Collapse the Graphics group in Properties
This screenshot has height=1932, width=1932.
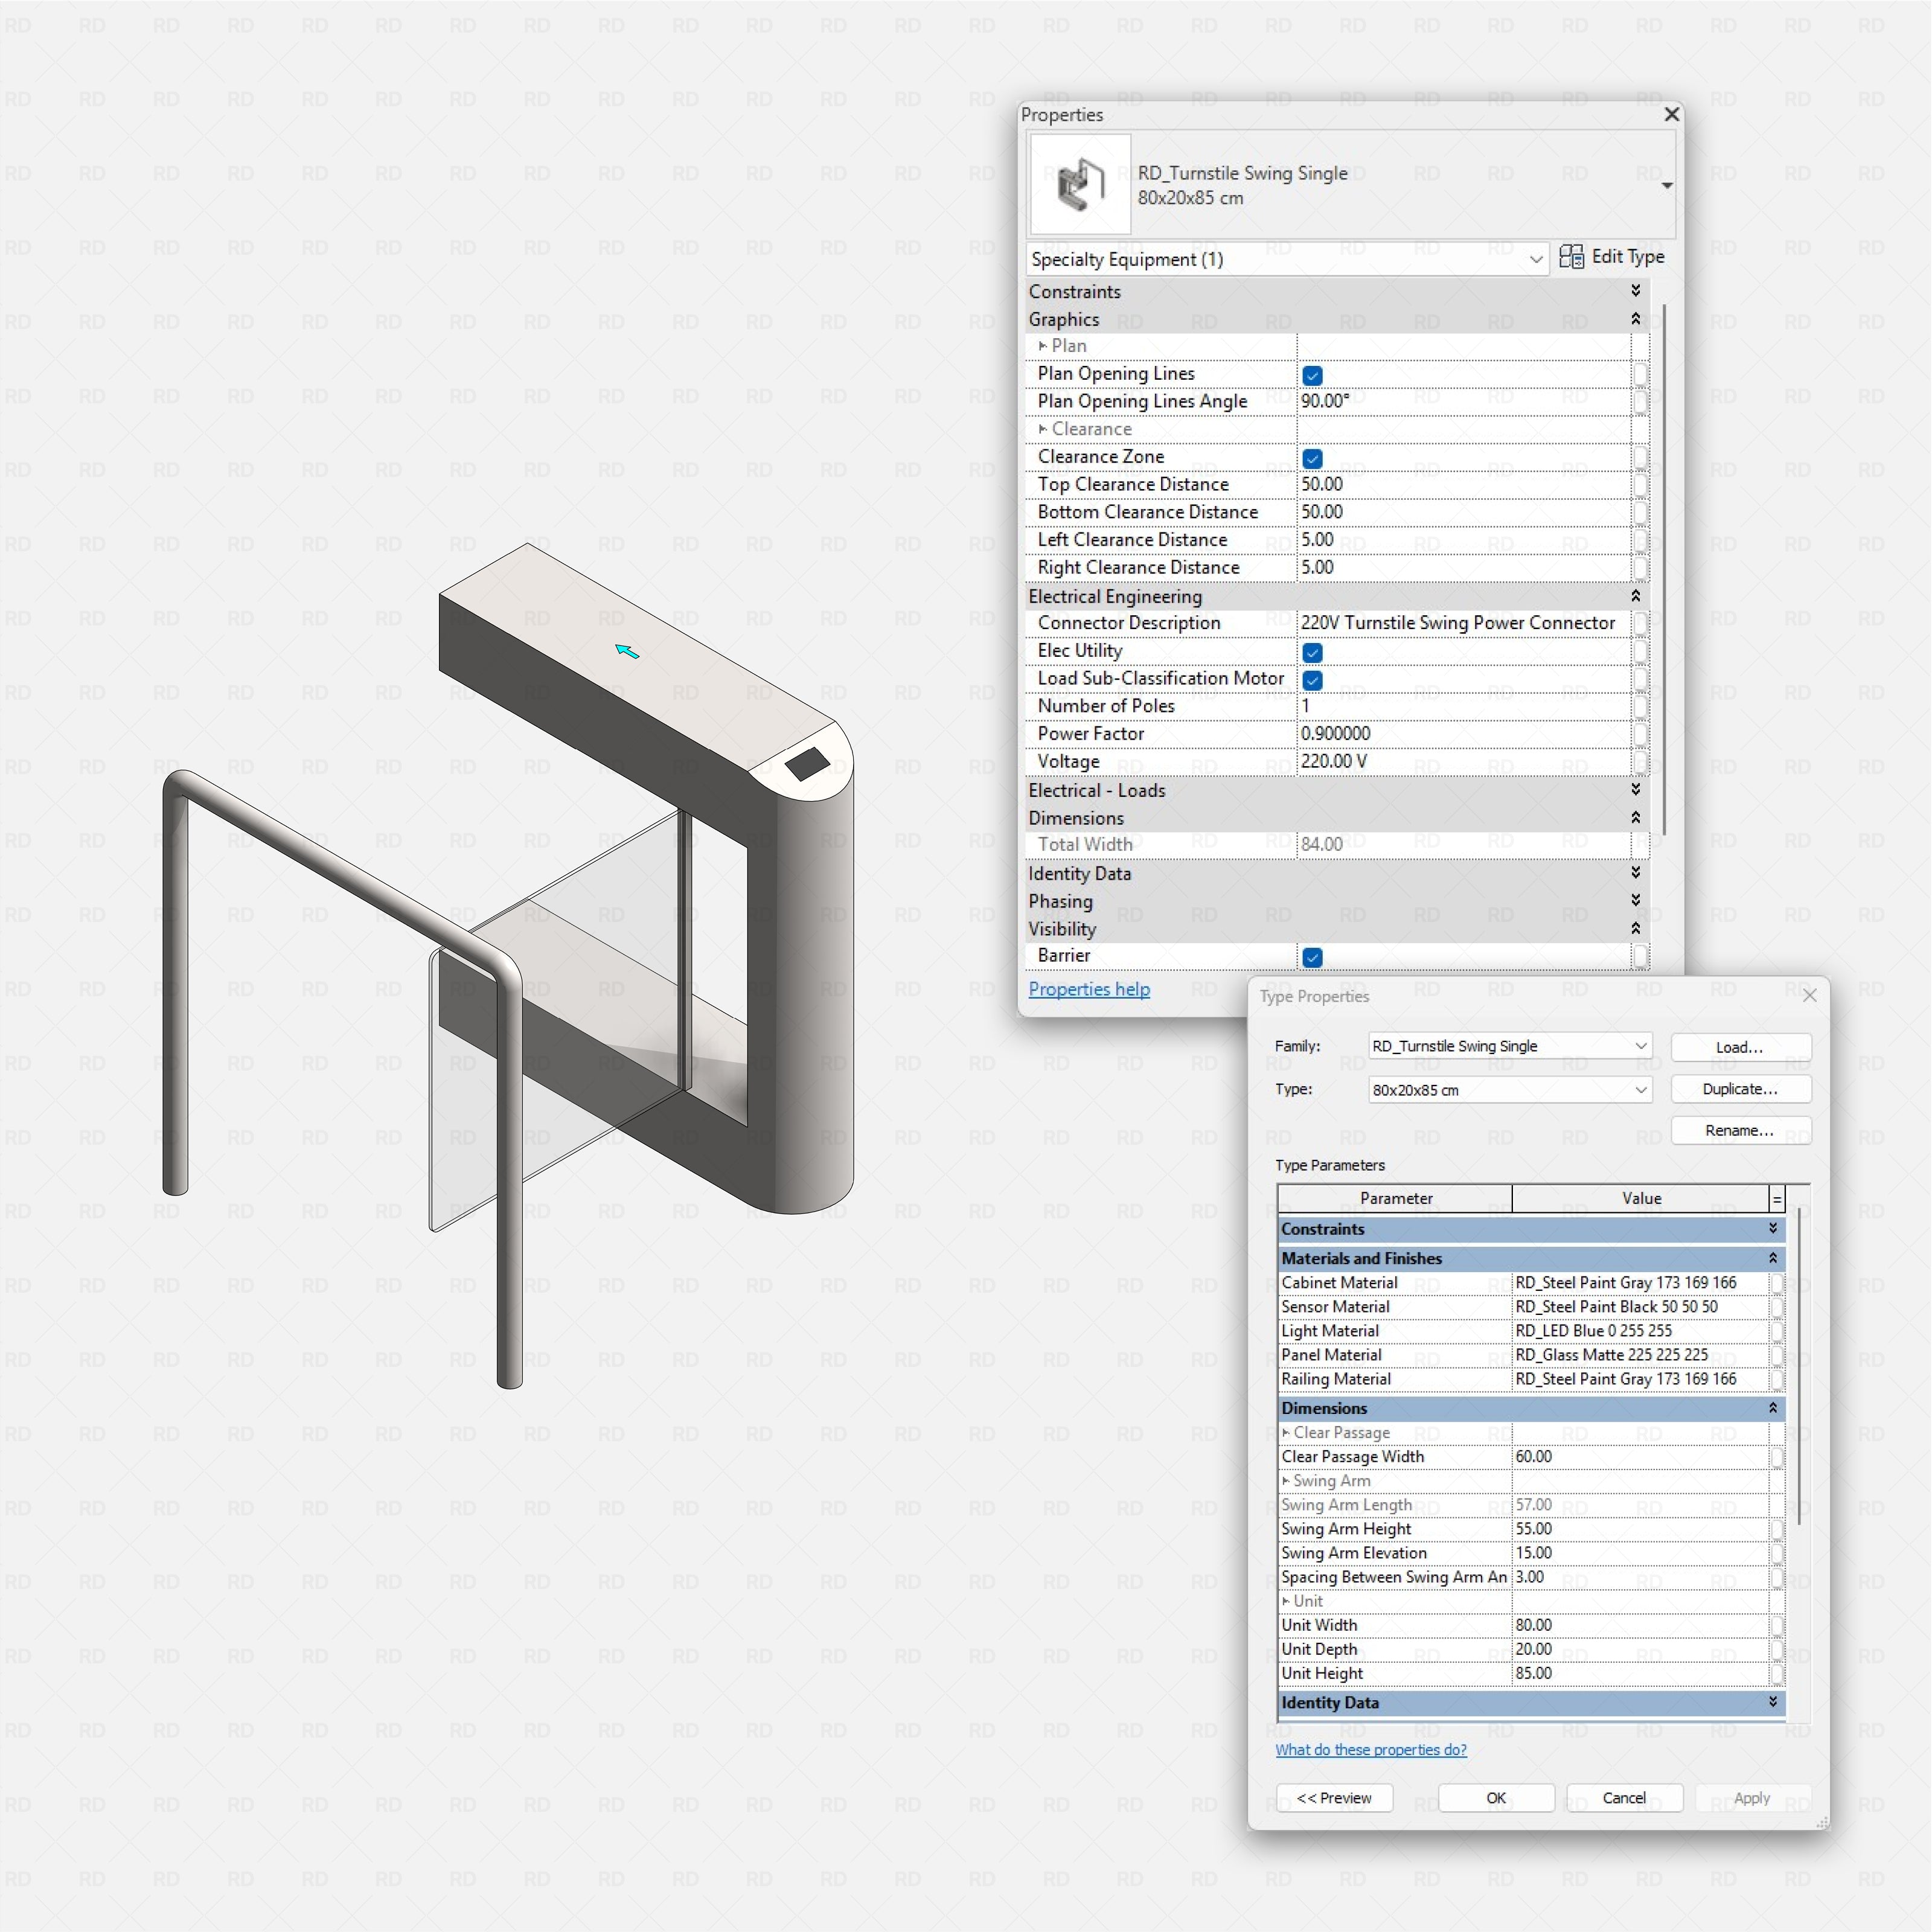click(x=1635, y=318)
